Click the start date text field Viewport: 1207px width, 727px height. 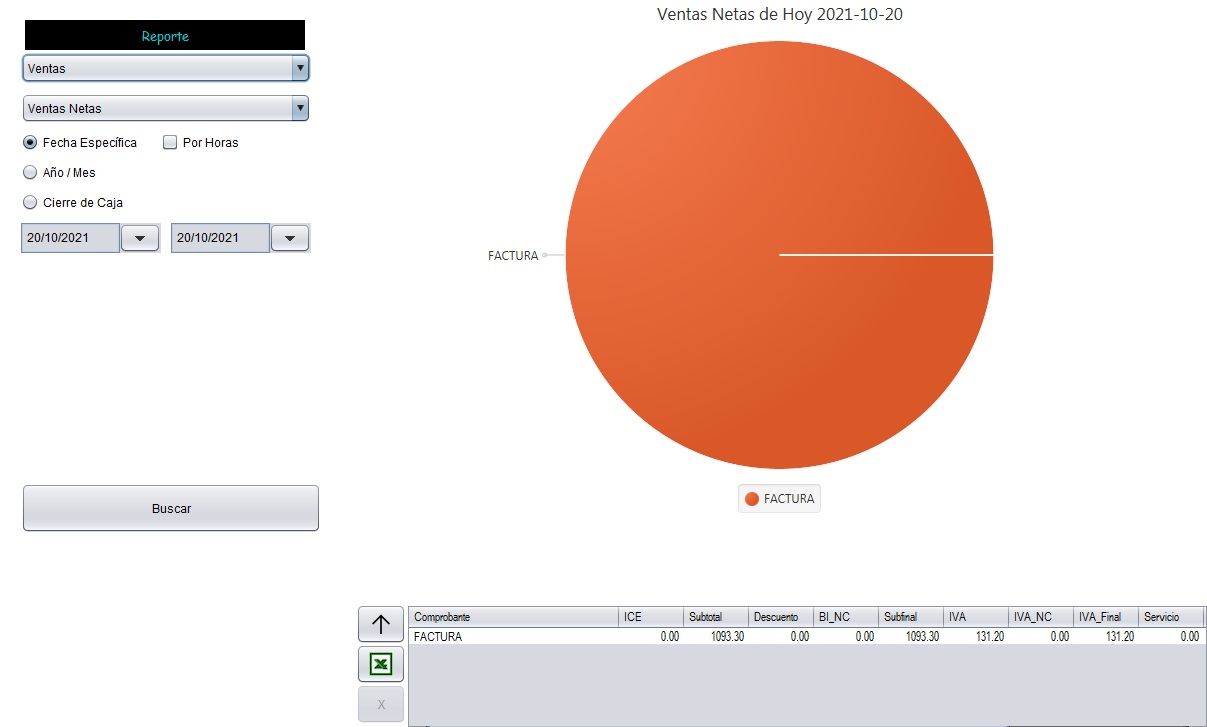[x=70, y=238]
